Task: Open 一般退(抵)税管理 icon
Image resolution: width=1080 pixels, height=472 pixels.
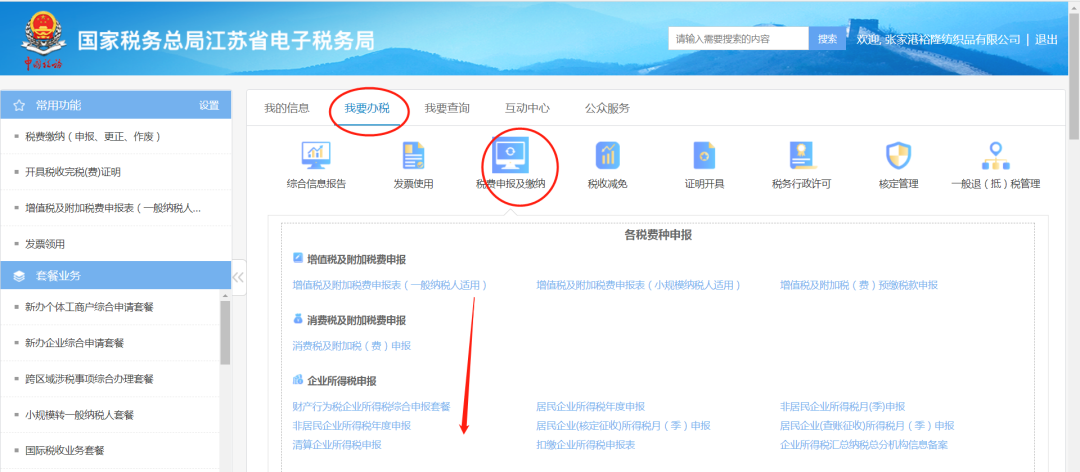Action: (x=995, y=156)
